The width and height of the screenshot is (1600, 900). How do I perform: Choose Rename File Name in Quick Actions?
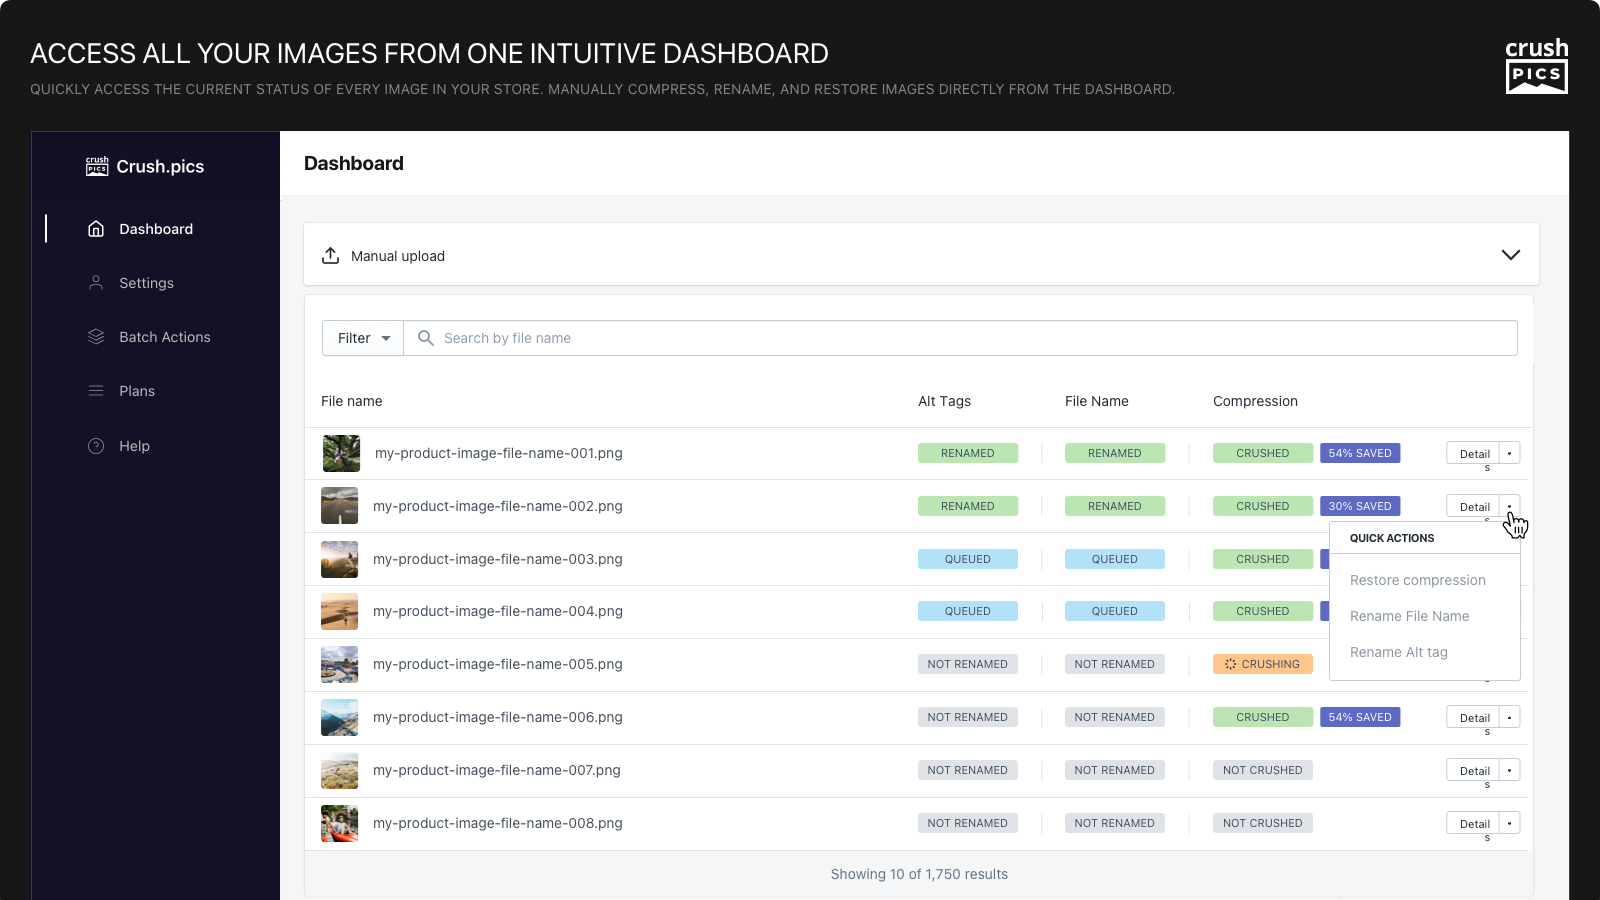1409,616
